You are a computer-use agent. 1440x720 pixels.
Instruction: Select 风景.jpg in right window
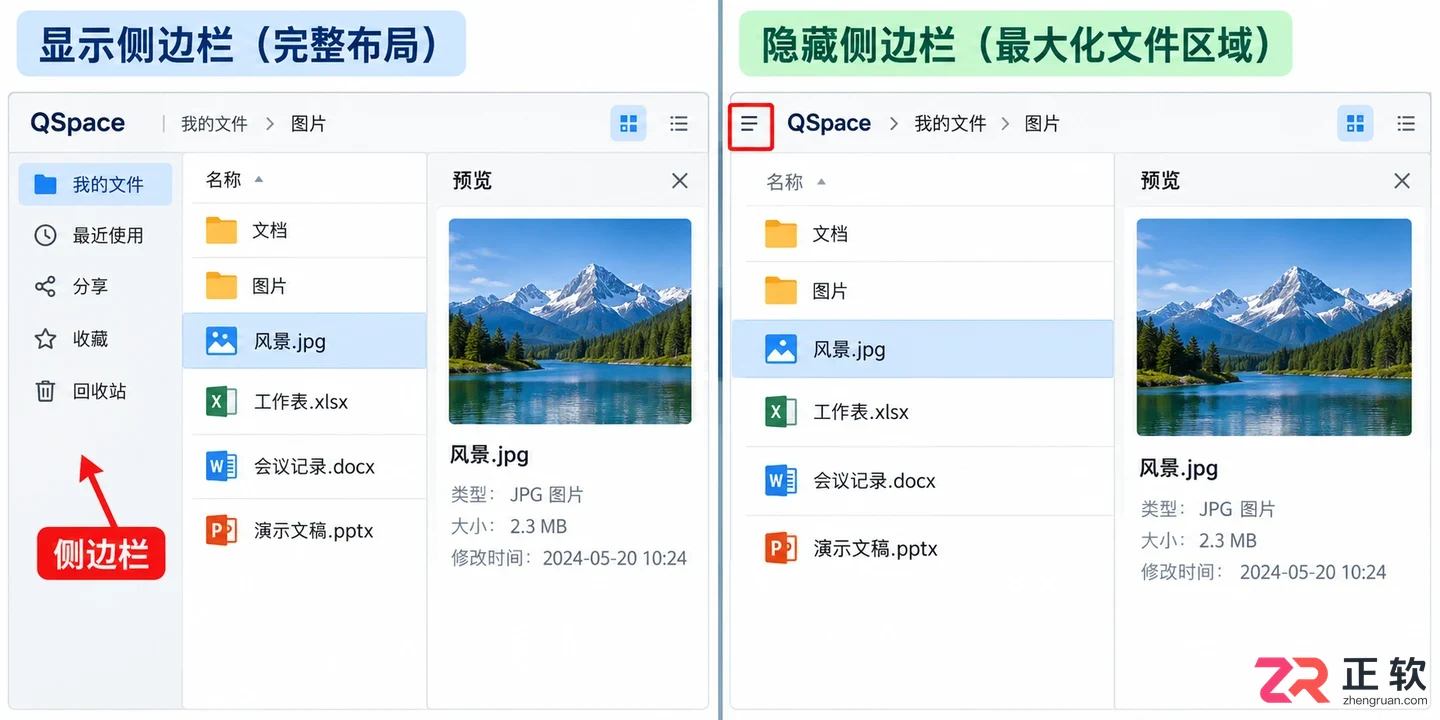point(923,349)
